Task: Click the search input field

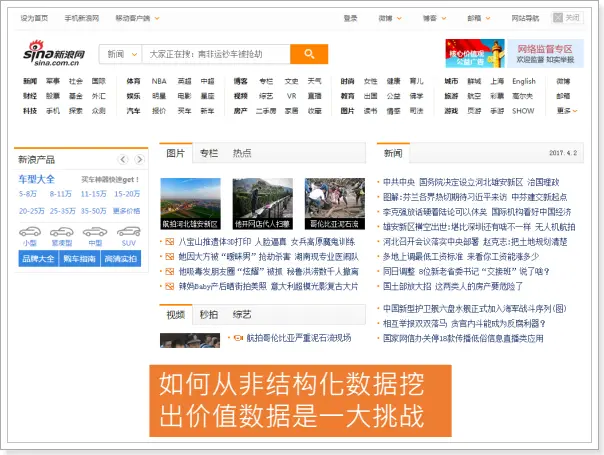Action: coord(216,54)
